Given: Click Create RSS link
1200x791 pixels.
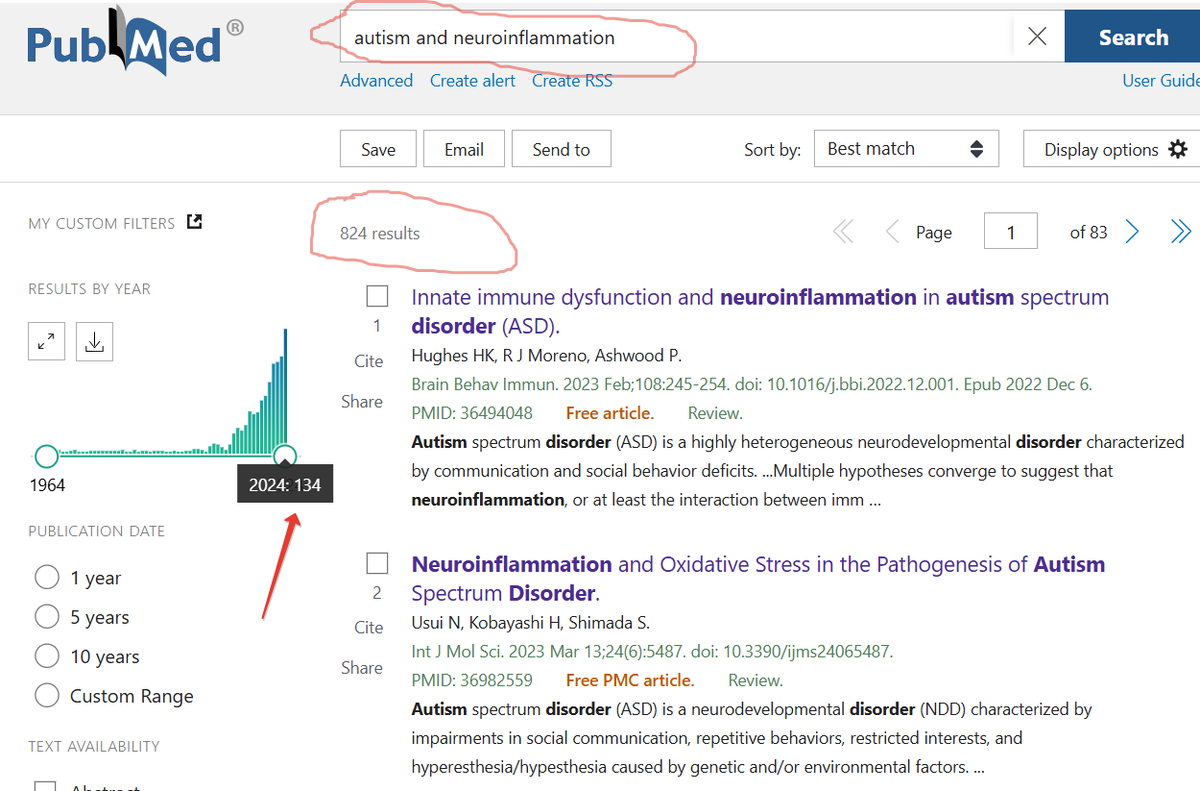Looking at the screenshot, I should [572, 81].
